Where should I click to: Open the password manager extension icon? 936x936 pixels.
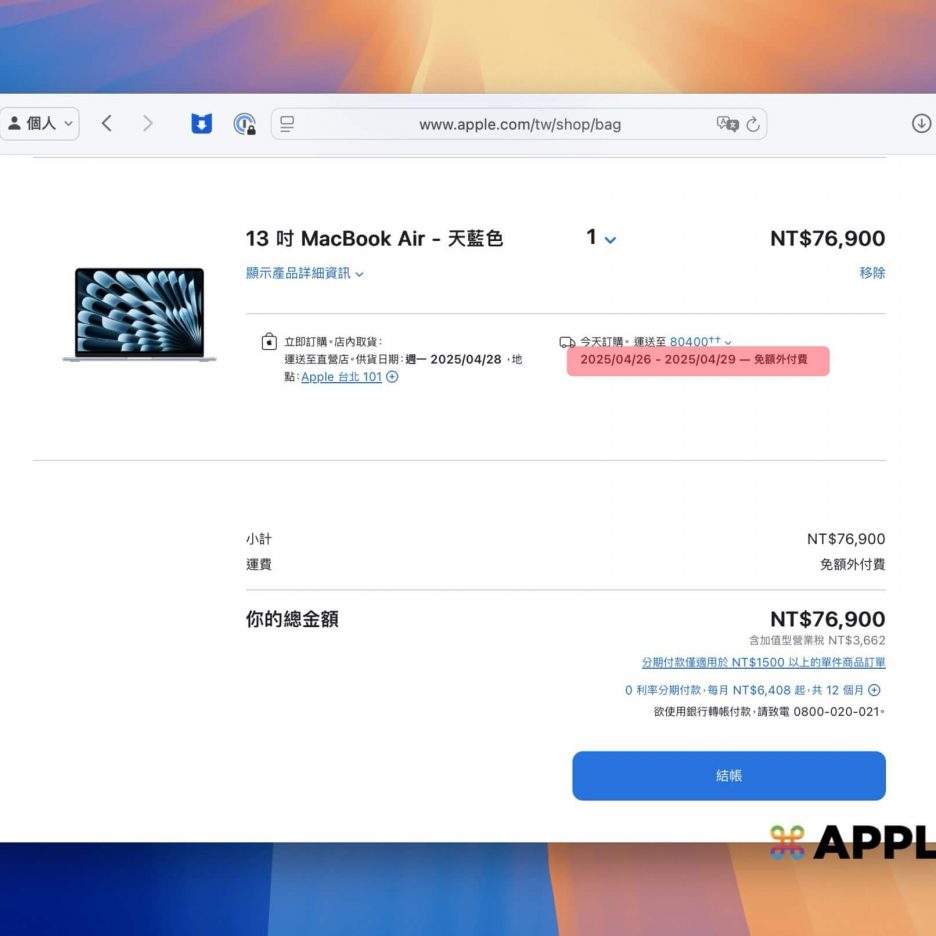(244, 124)
